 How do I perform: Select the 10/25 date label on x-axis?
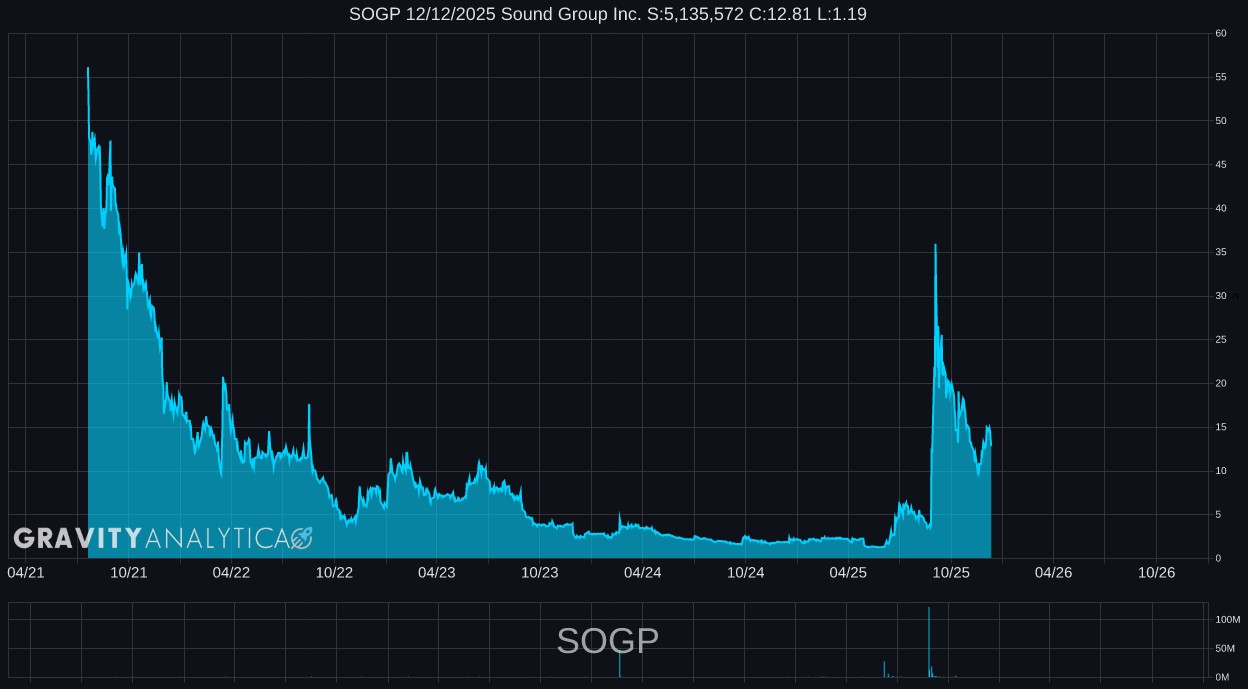coord(951,573)
